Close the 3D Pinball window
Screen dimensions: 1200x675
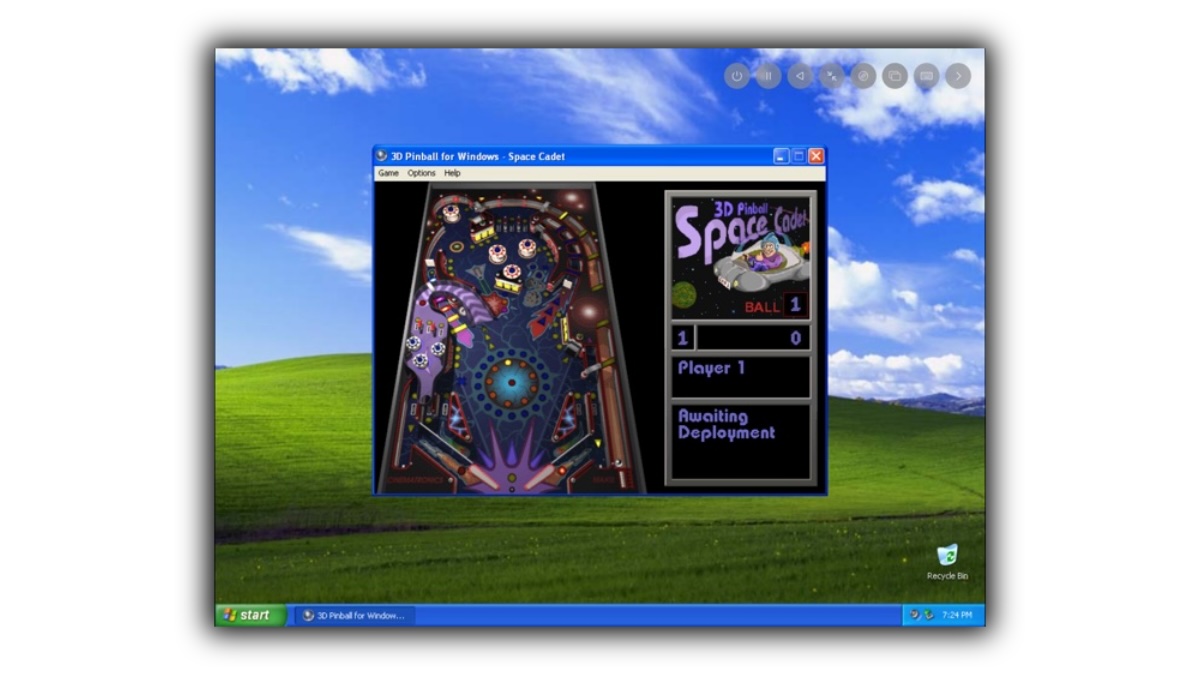click(x=816, y=156)
